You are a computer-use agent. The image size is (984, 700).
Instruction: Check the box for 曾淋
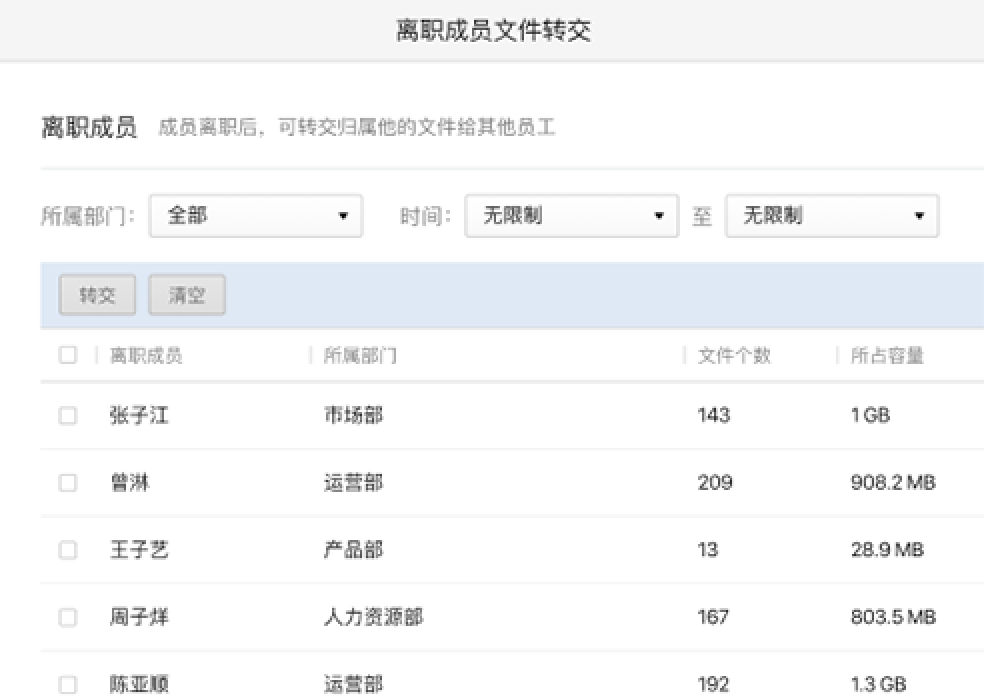click(x=68, y=483)
